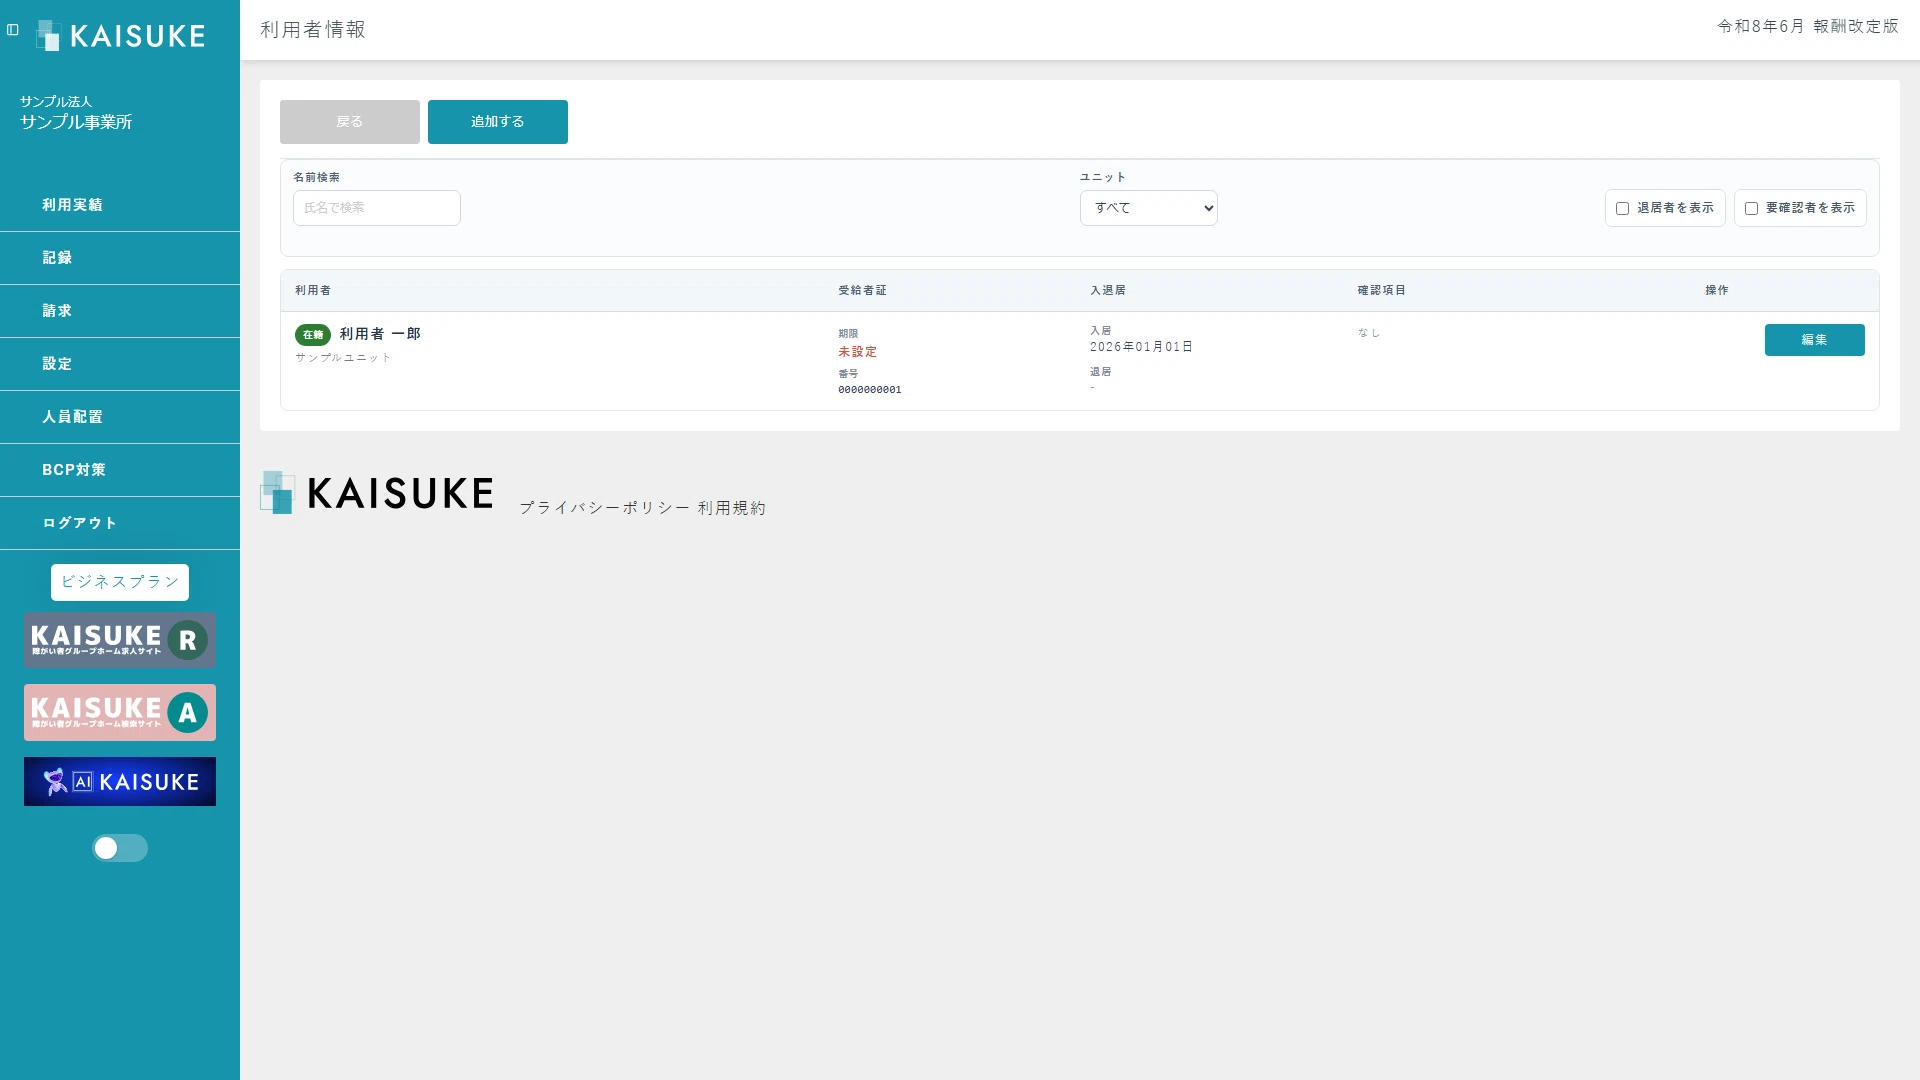1920x1080 pixels.
Task: Focus the 氏名で検索 name field
Action: (377, 208)
